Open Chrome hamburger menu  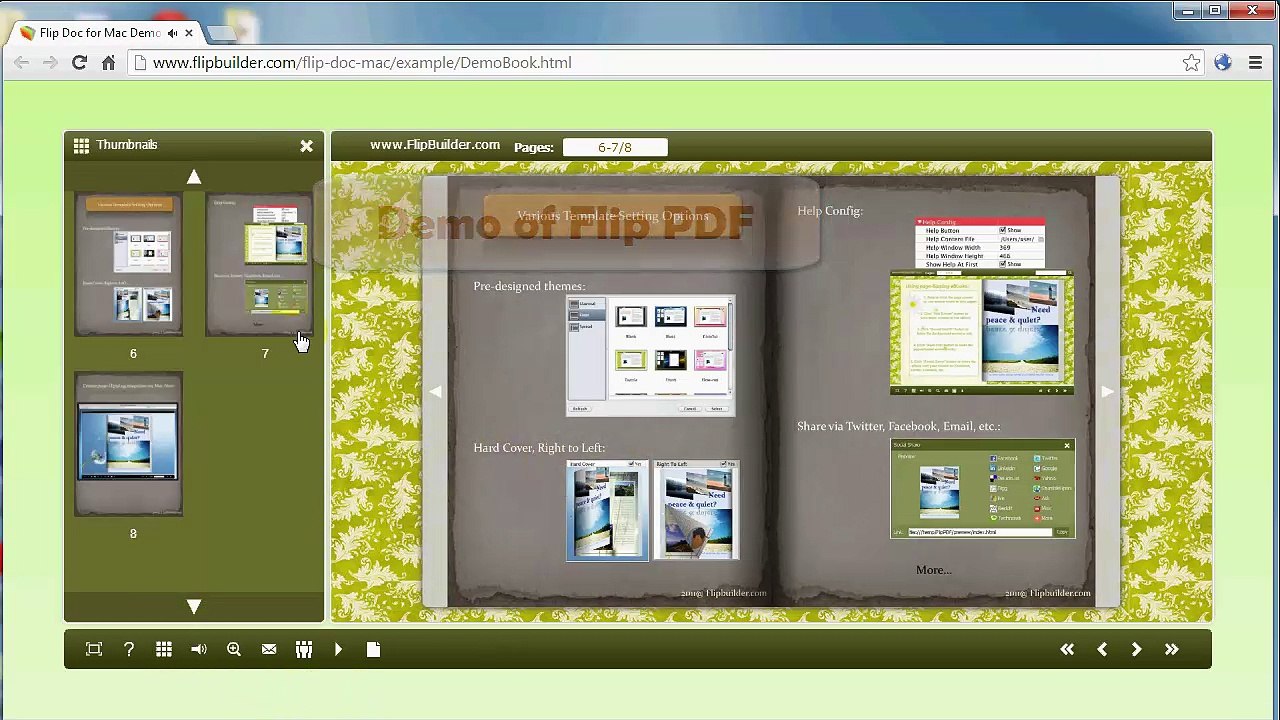point(1255,63)
